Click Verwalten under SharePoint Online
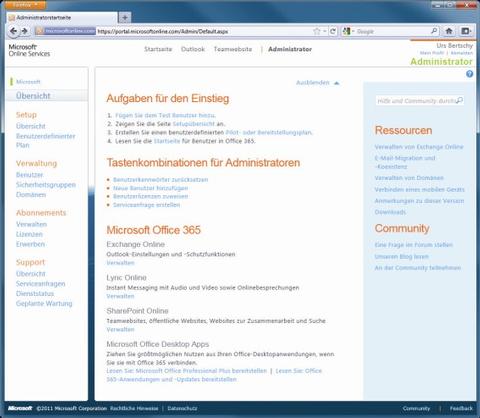Image resolution: width=480 pixels, height=418 pixels. 120,329
